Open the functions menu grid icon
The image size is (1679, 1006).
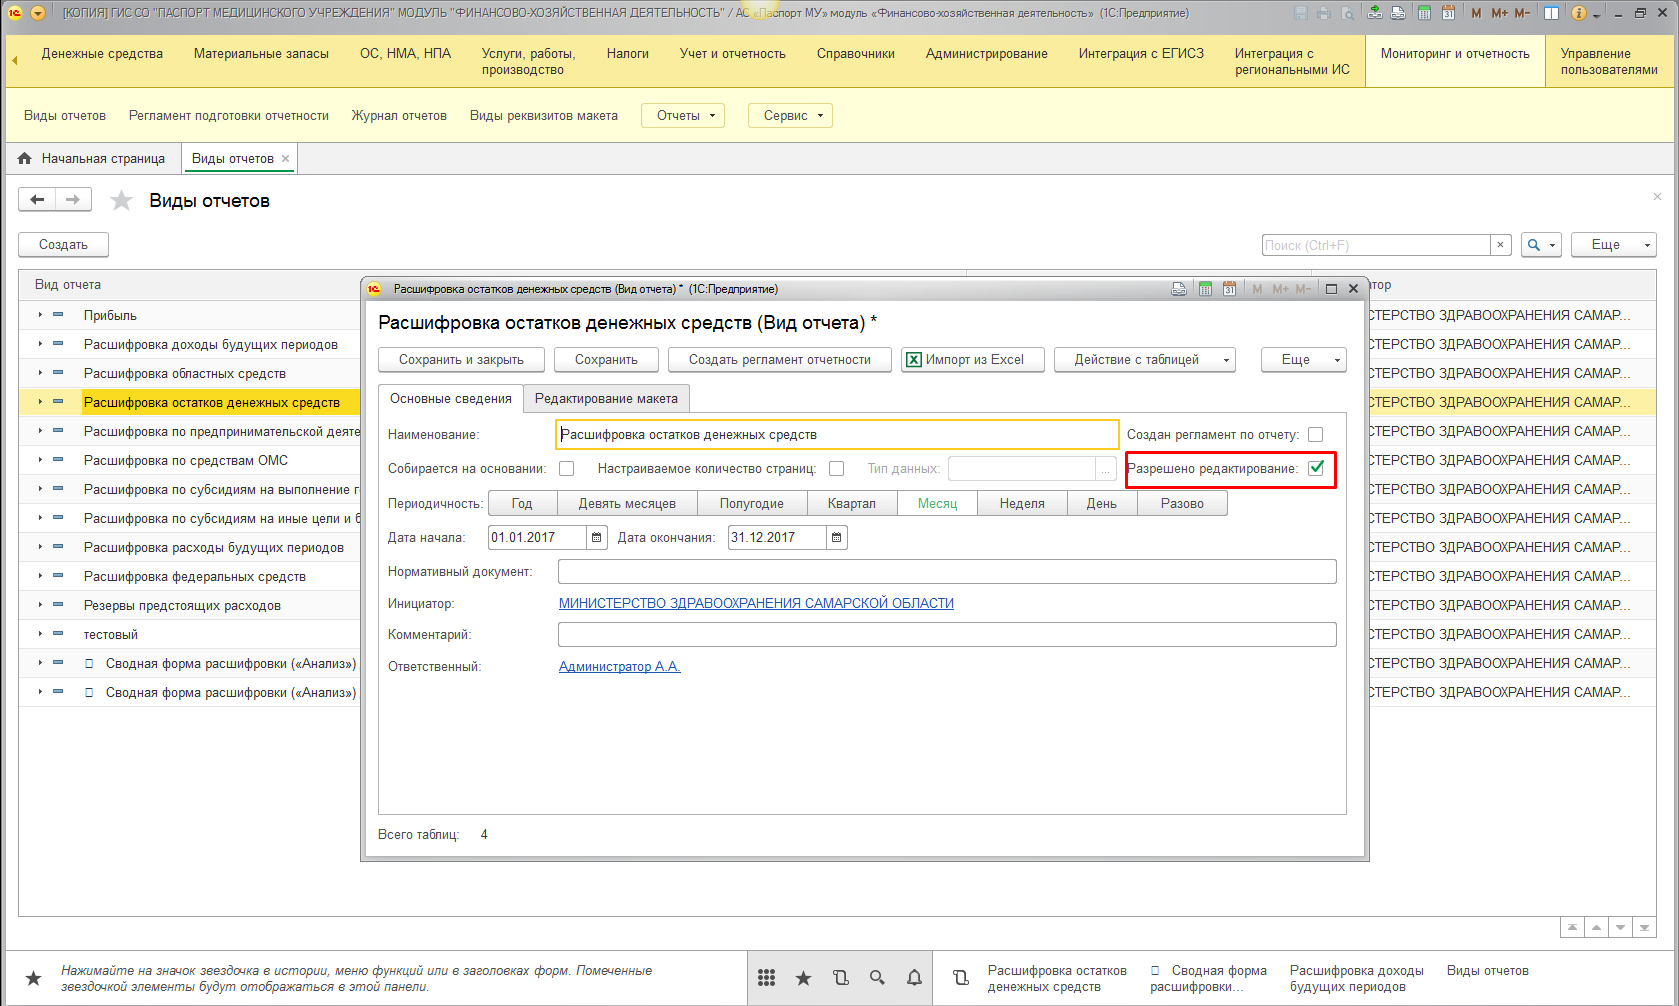coord(766,978)
